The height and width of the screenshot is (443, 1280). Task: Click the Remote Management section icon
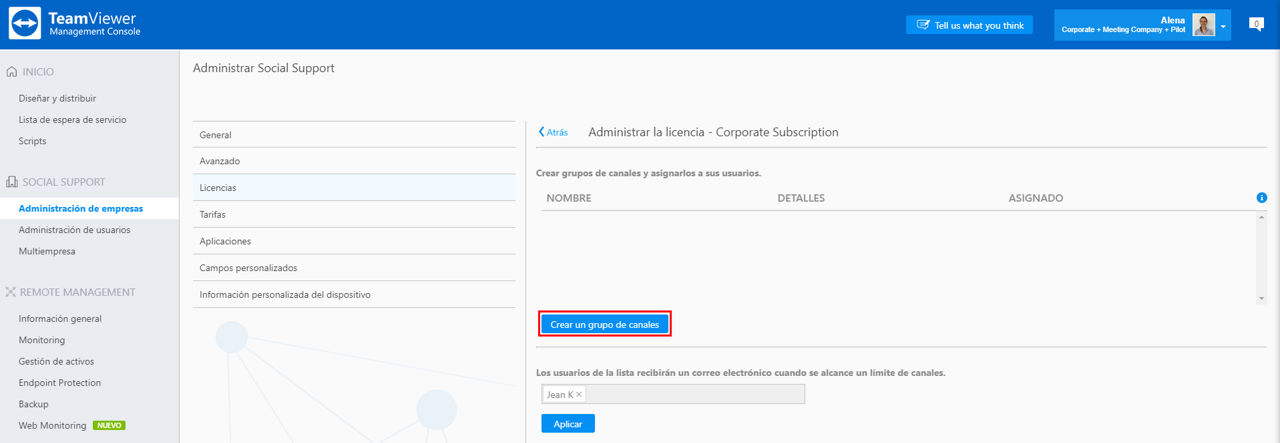pos(11,292)
